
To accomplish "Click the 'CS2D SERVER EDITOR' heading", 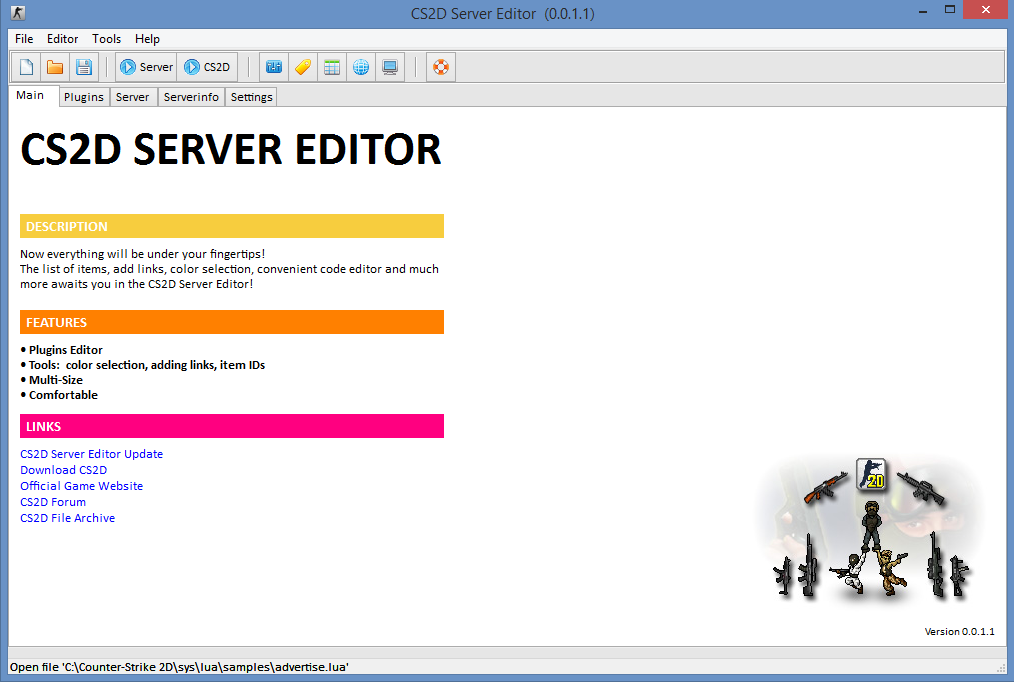I will (231, 149).
